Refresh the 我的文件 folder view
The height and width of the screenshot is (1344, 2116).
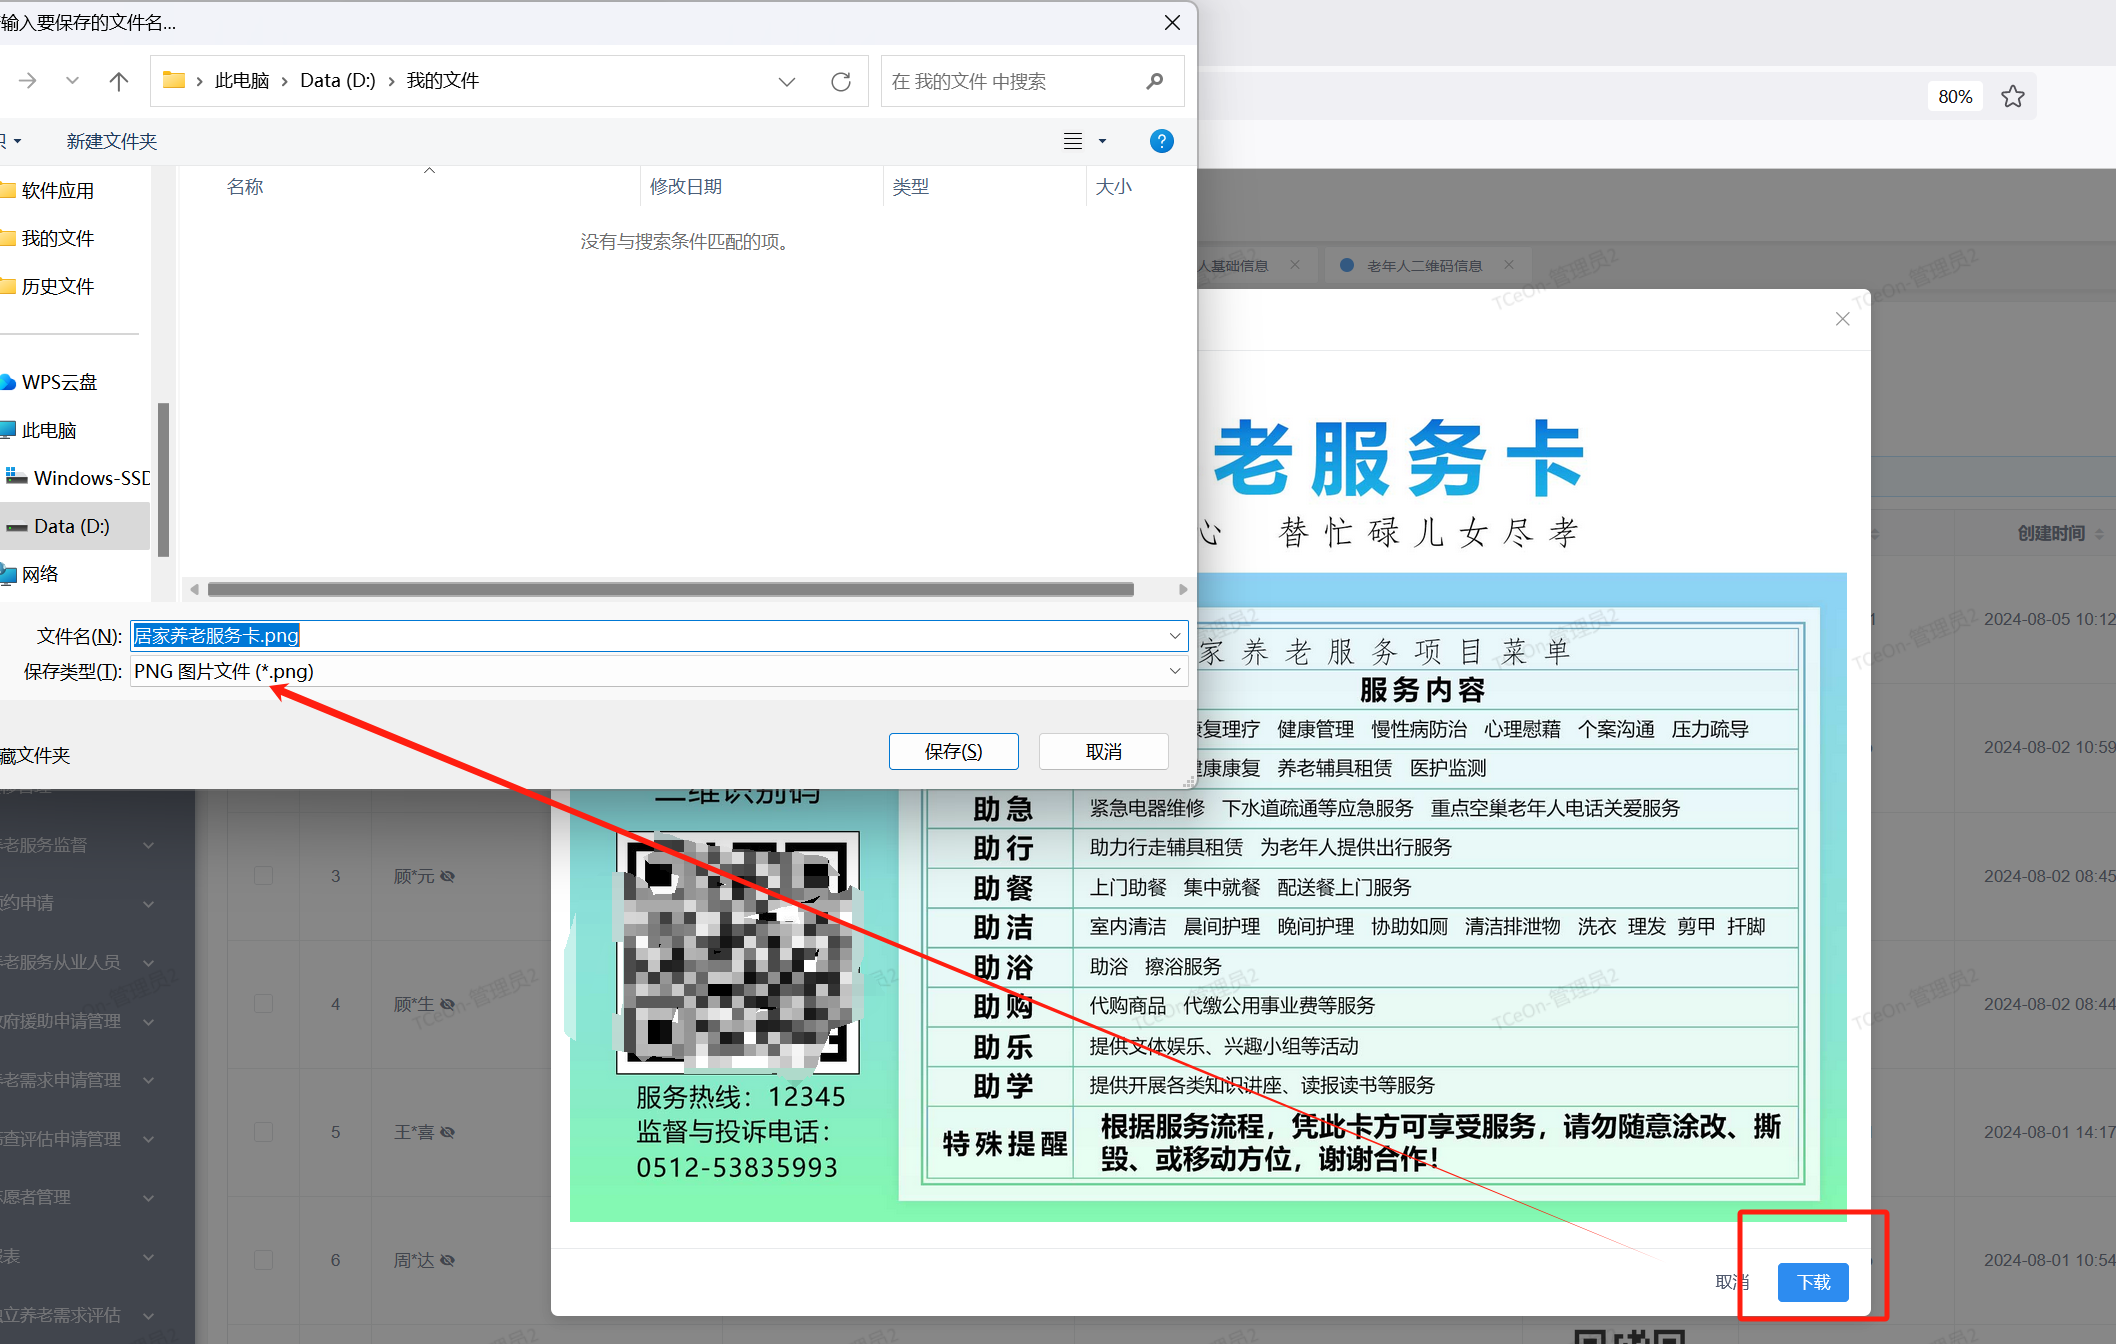841,81
